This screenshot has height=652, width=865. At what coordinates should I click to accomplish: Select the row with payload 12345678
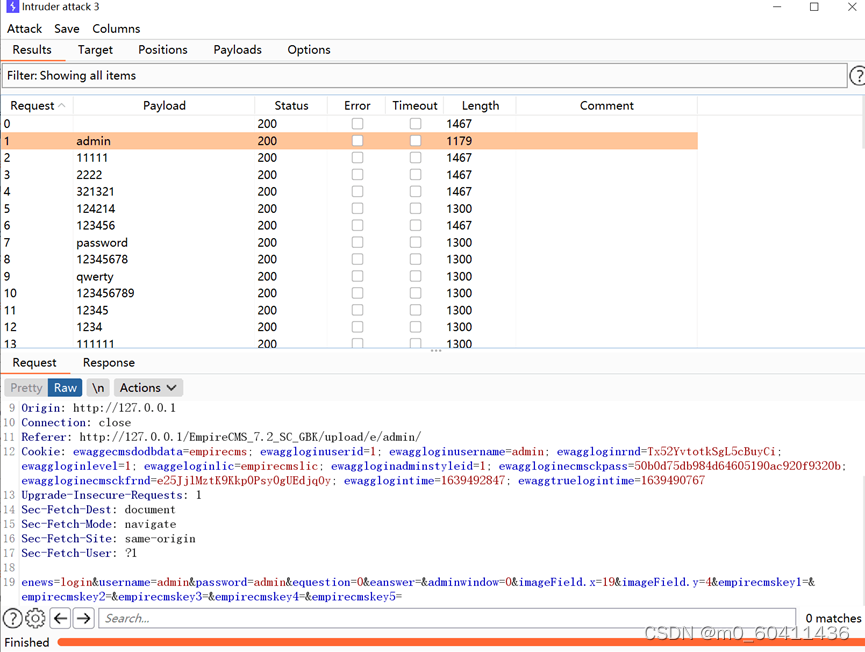(349, 259)
